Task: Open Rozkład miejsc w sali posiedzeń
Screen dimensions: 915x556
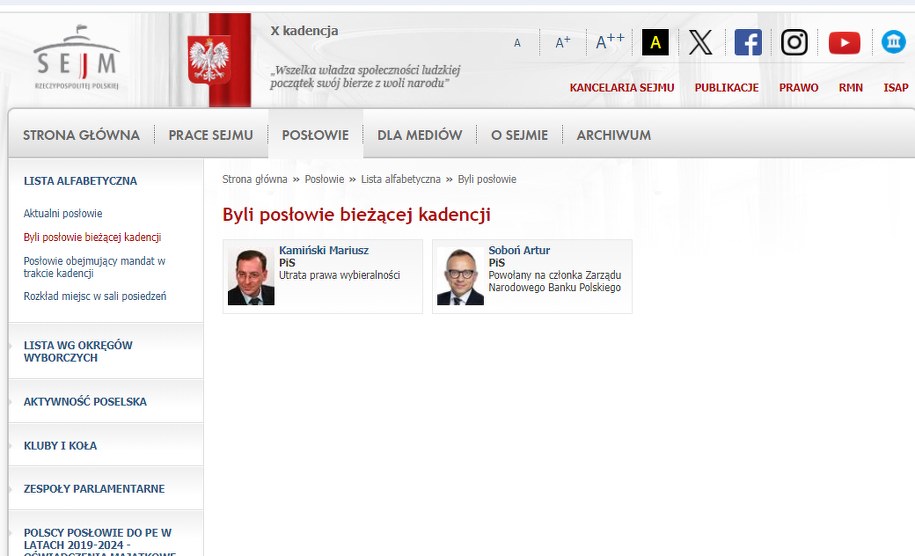Action: (x=95, y=296)
